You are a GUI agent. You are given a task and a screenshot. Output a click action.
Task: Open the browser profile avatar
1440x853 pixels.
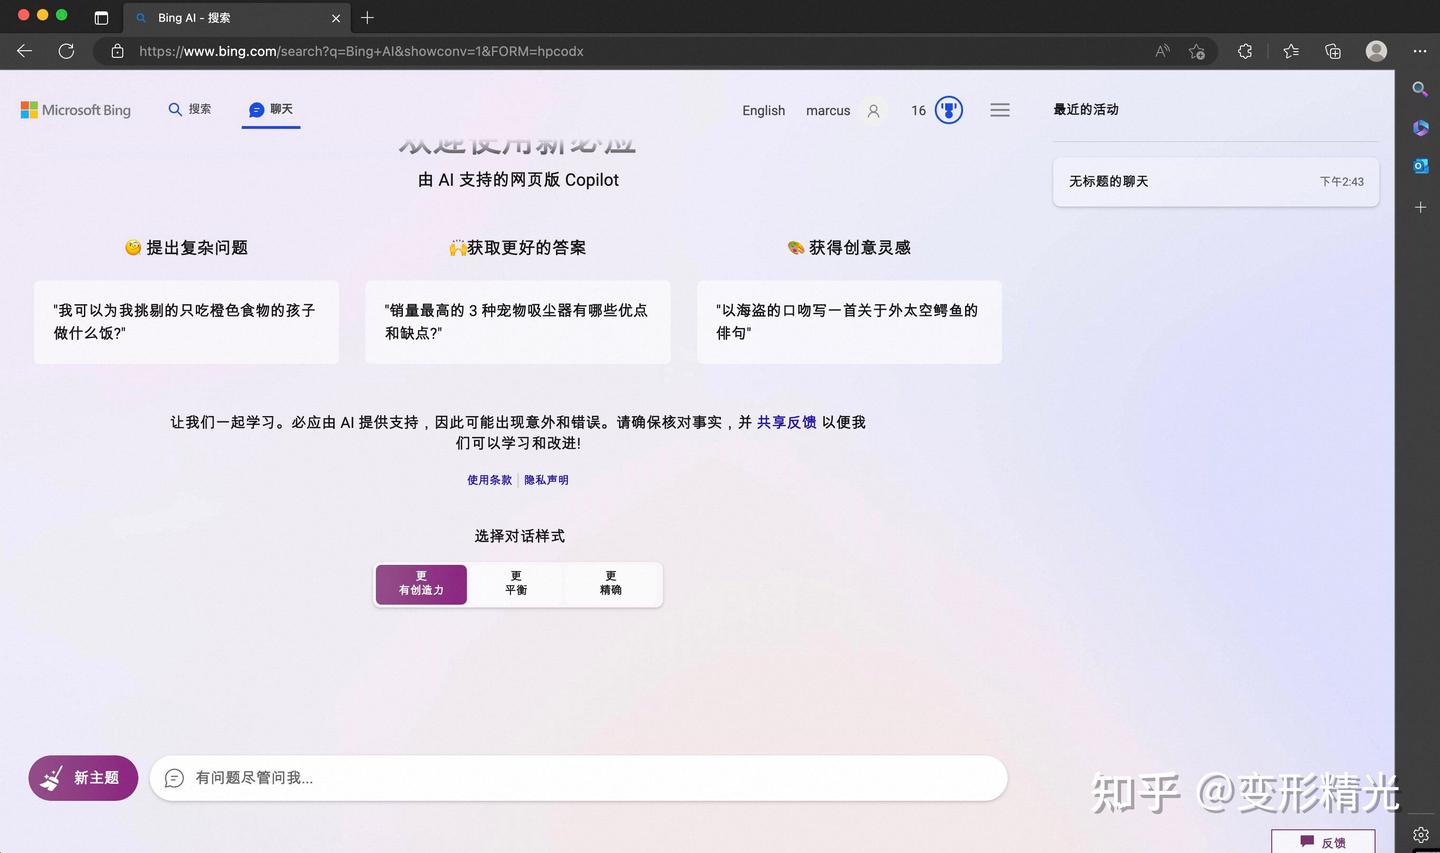pyautogui.click(x=1377, y=51)
